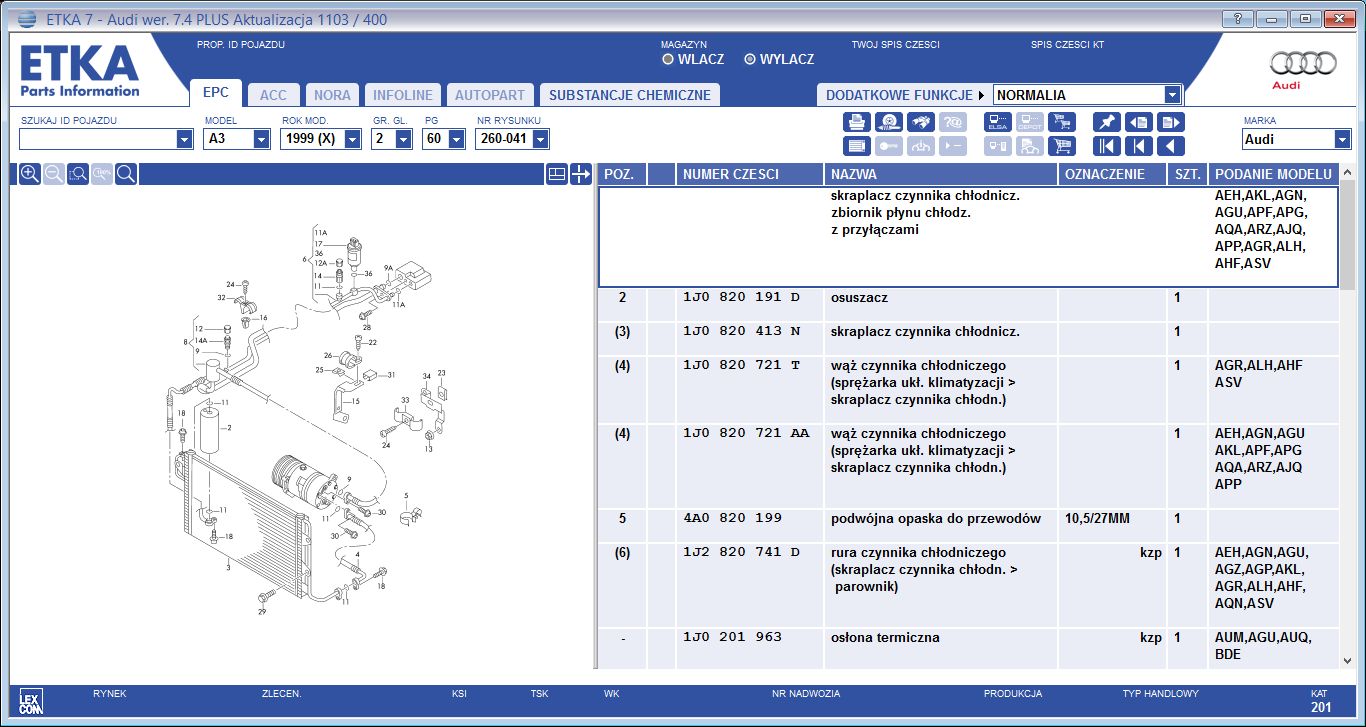Click the car lift icon

pyautogui.click(x=921, y=146)
